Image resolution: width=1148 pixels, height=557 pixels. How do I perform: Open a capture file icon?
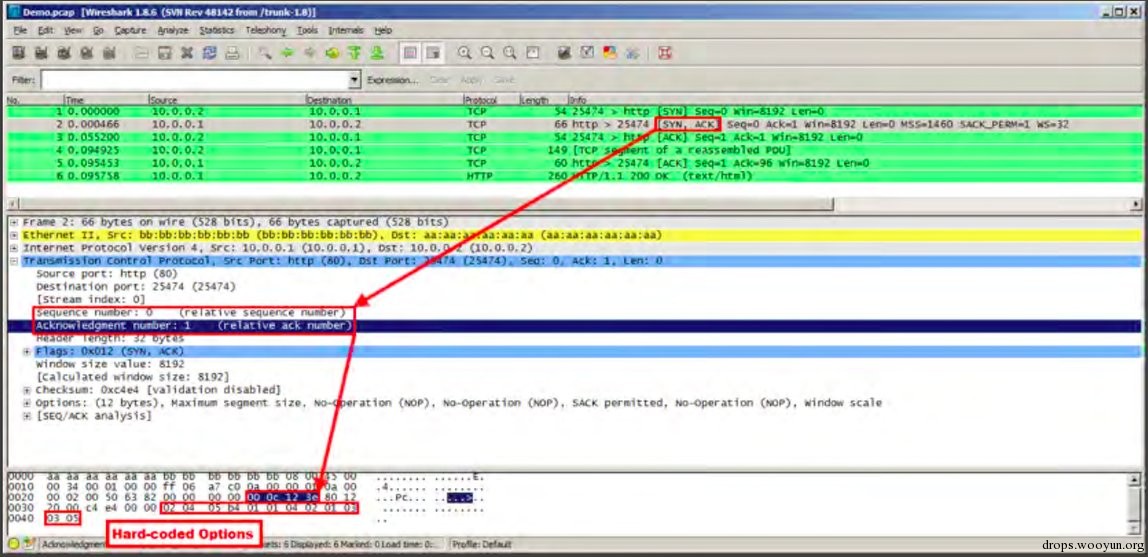point(142,53)
